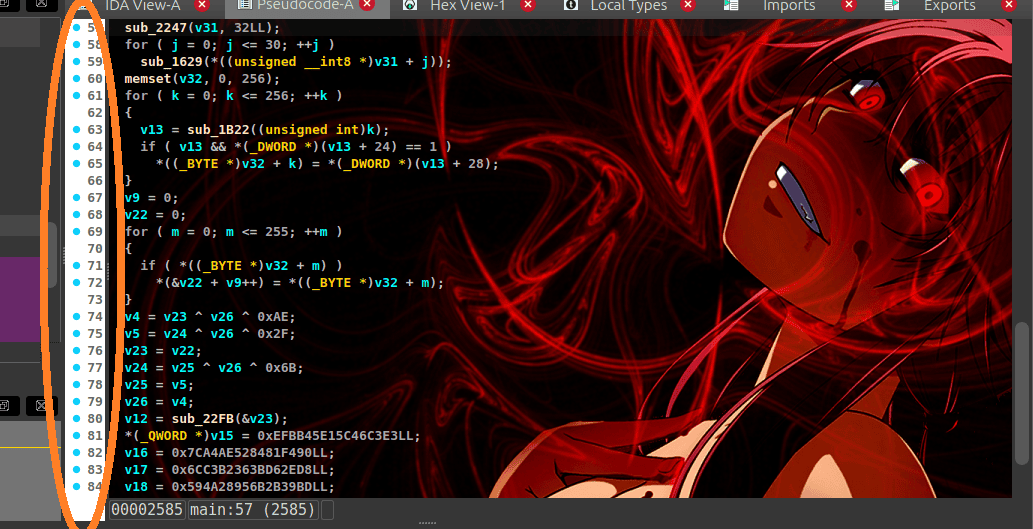This screenshot has height=529, width=1033.
Task: Click variable v9 on line 67
Action: point(132,198)
